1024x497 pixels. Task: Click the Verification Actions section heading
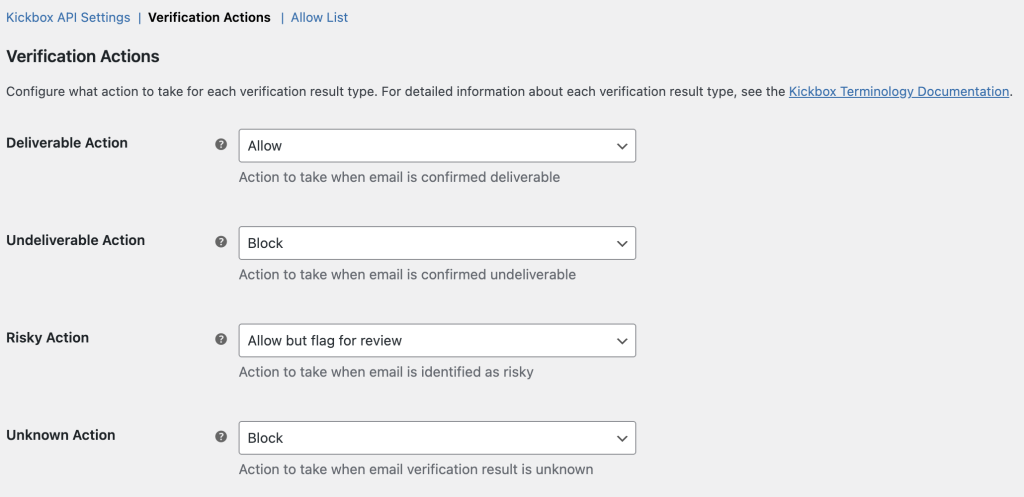tap(83, 56)
